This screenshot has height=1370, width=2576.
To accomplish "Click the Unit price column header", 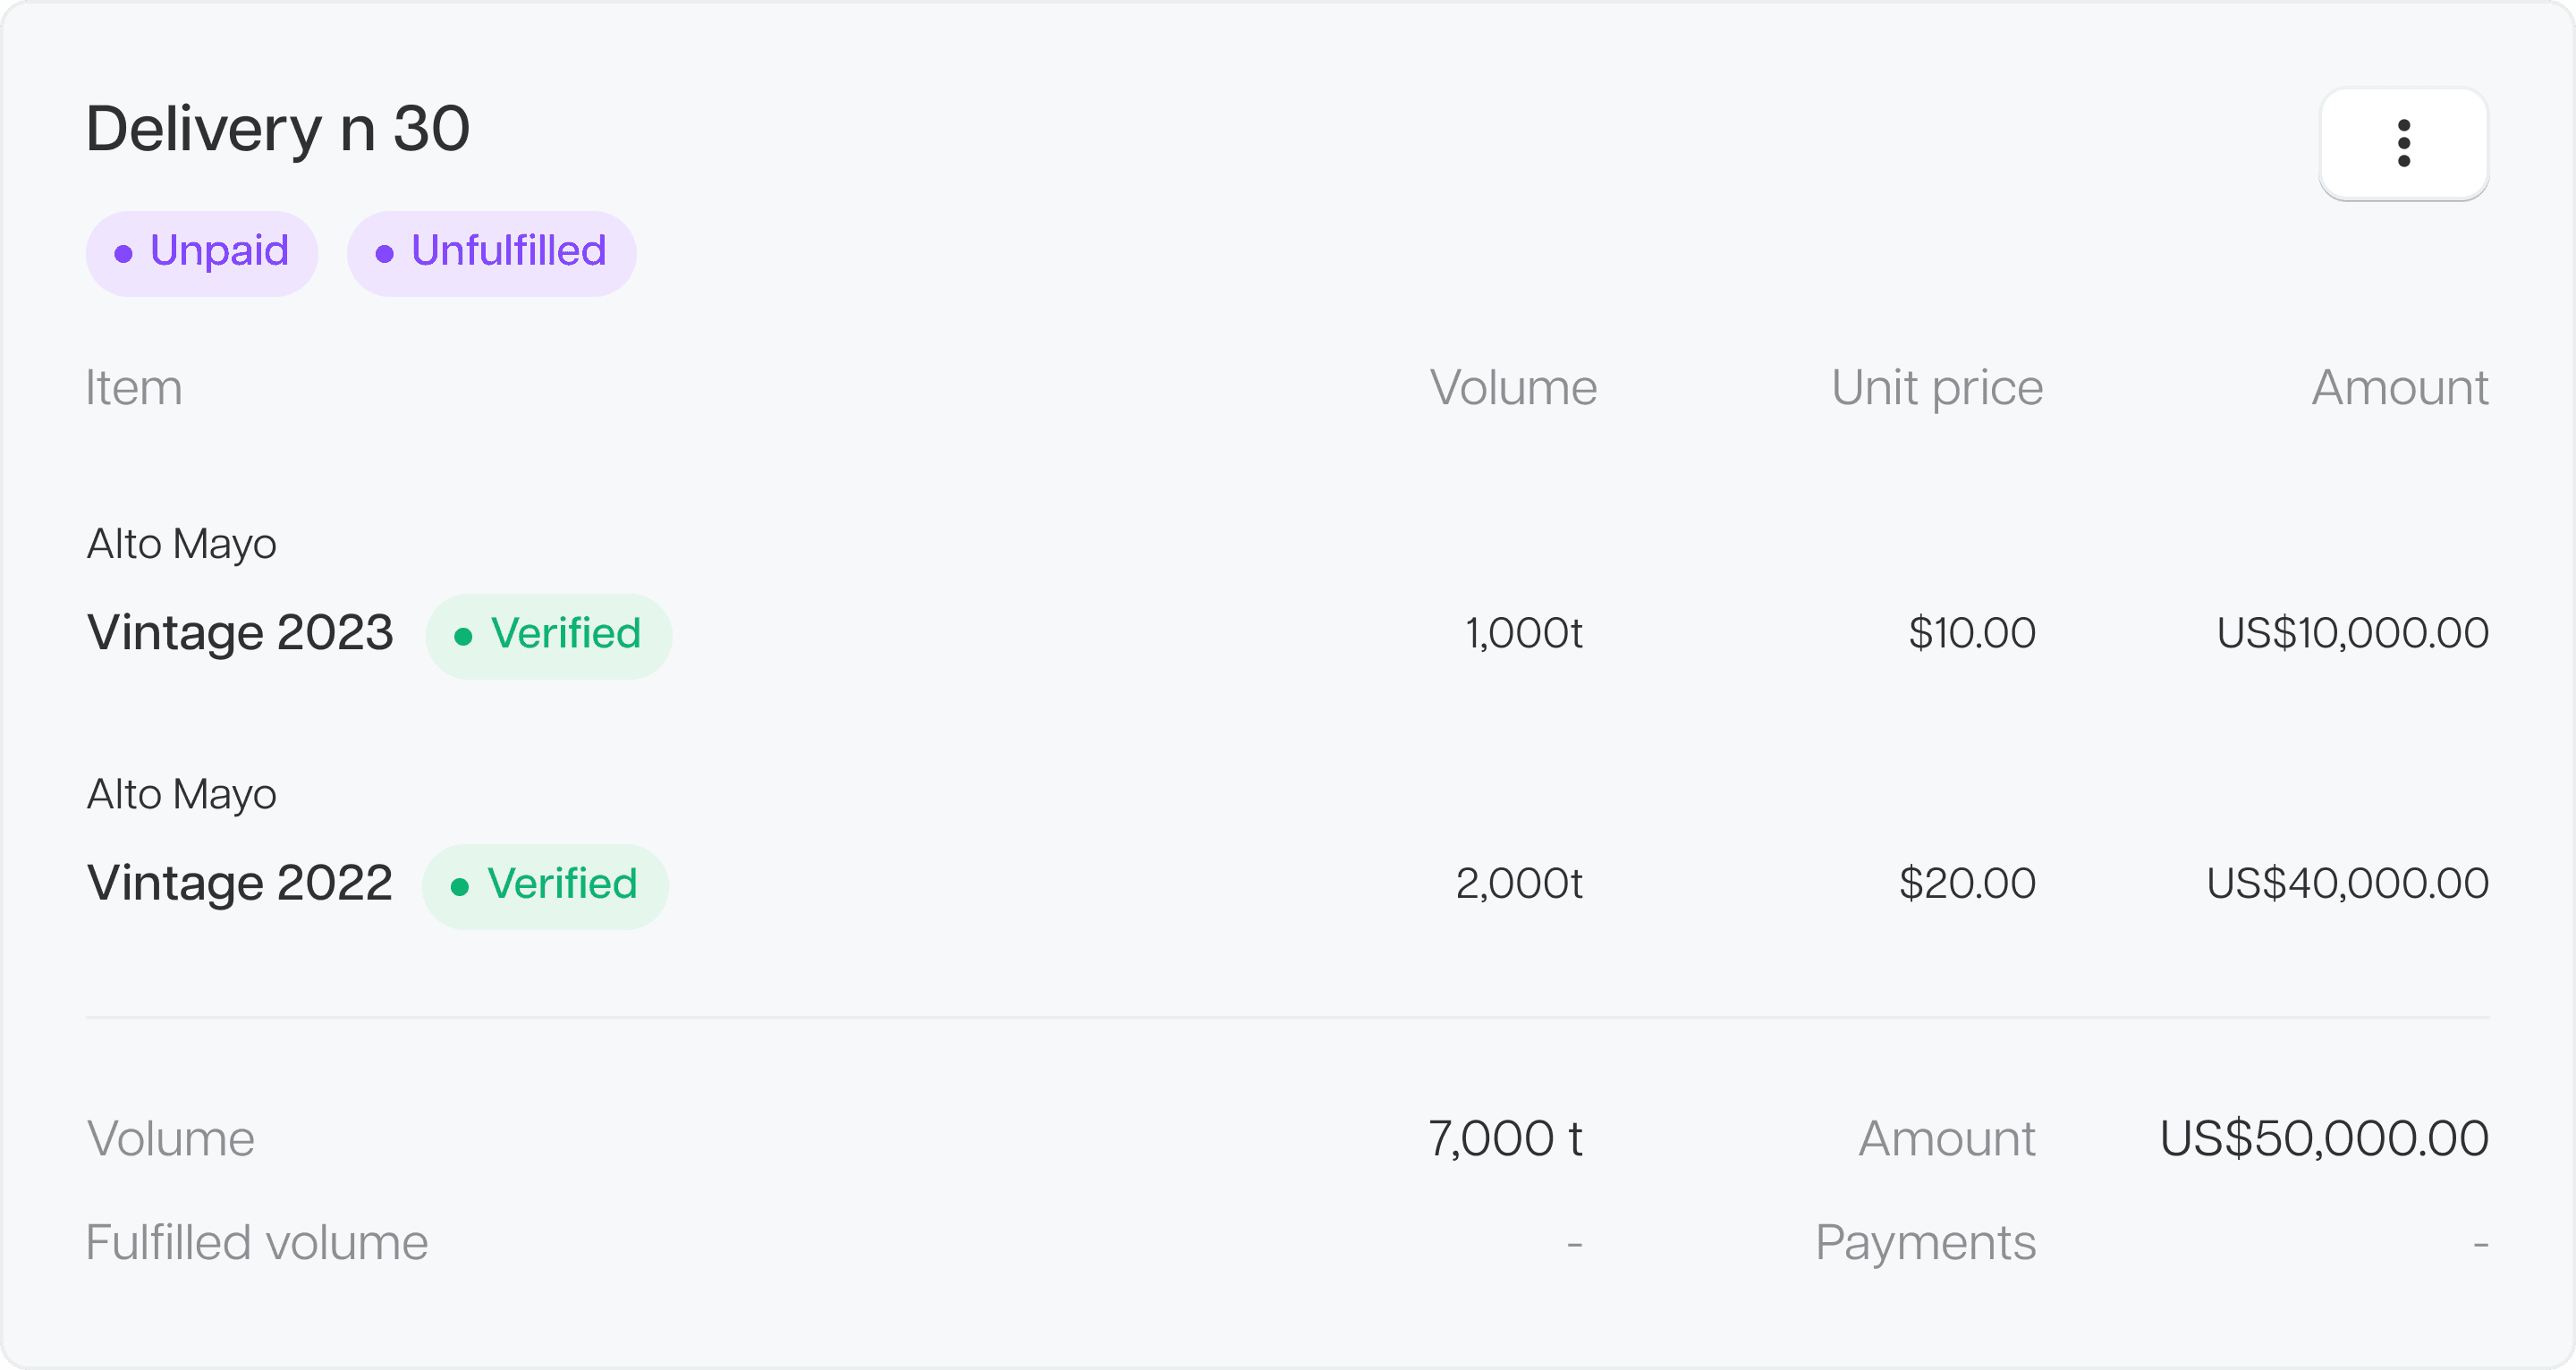I will [1937, 389].
